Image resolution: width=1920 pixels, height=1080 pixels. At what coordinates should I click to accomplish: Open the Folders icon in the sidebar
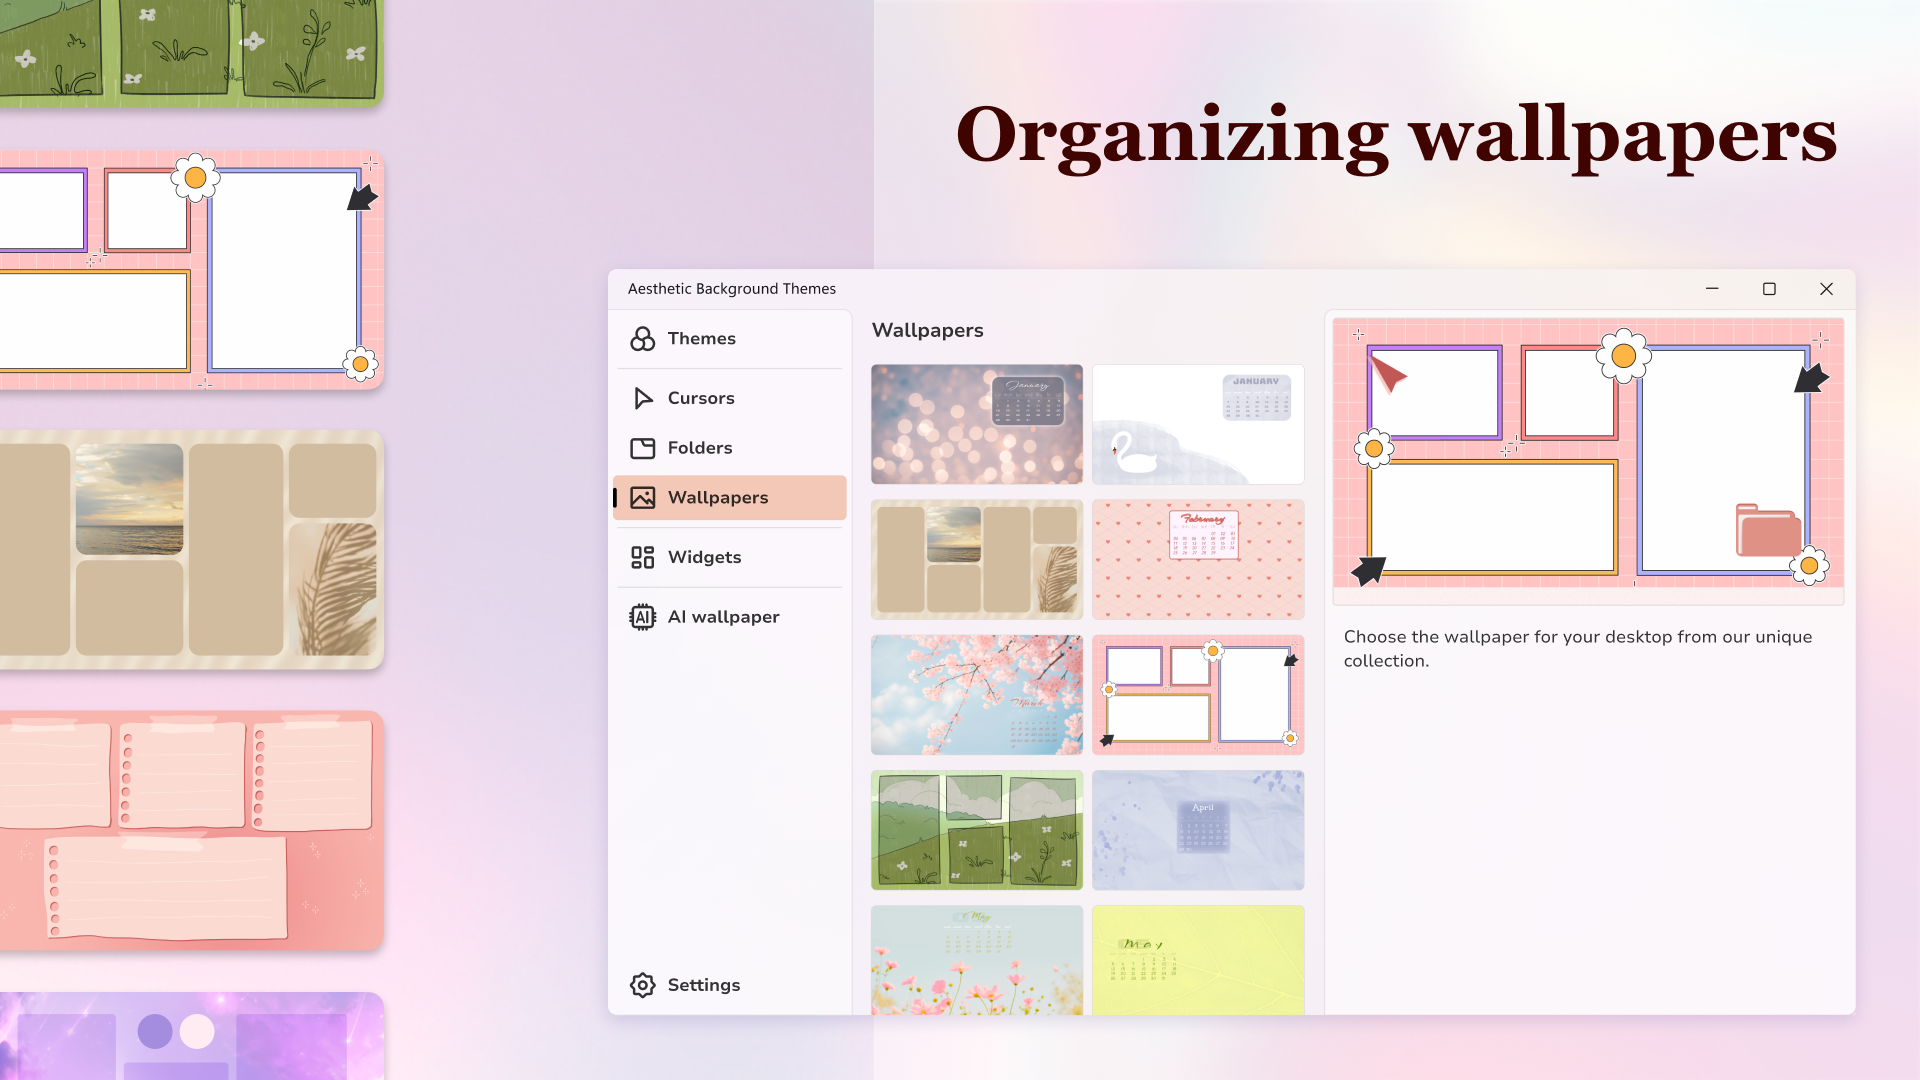tap(642, 447)
